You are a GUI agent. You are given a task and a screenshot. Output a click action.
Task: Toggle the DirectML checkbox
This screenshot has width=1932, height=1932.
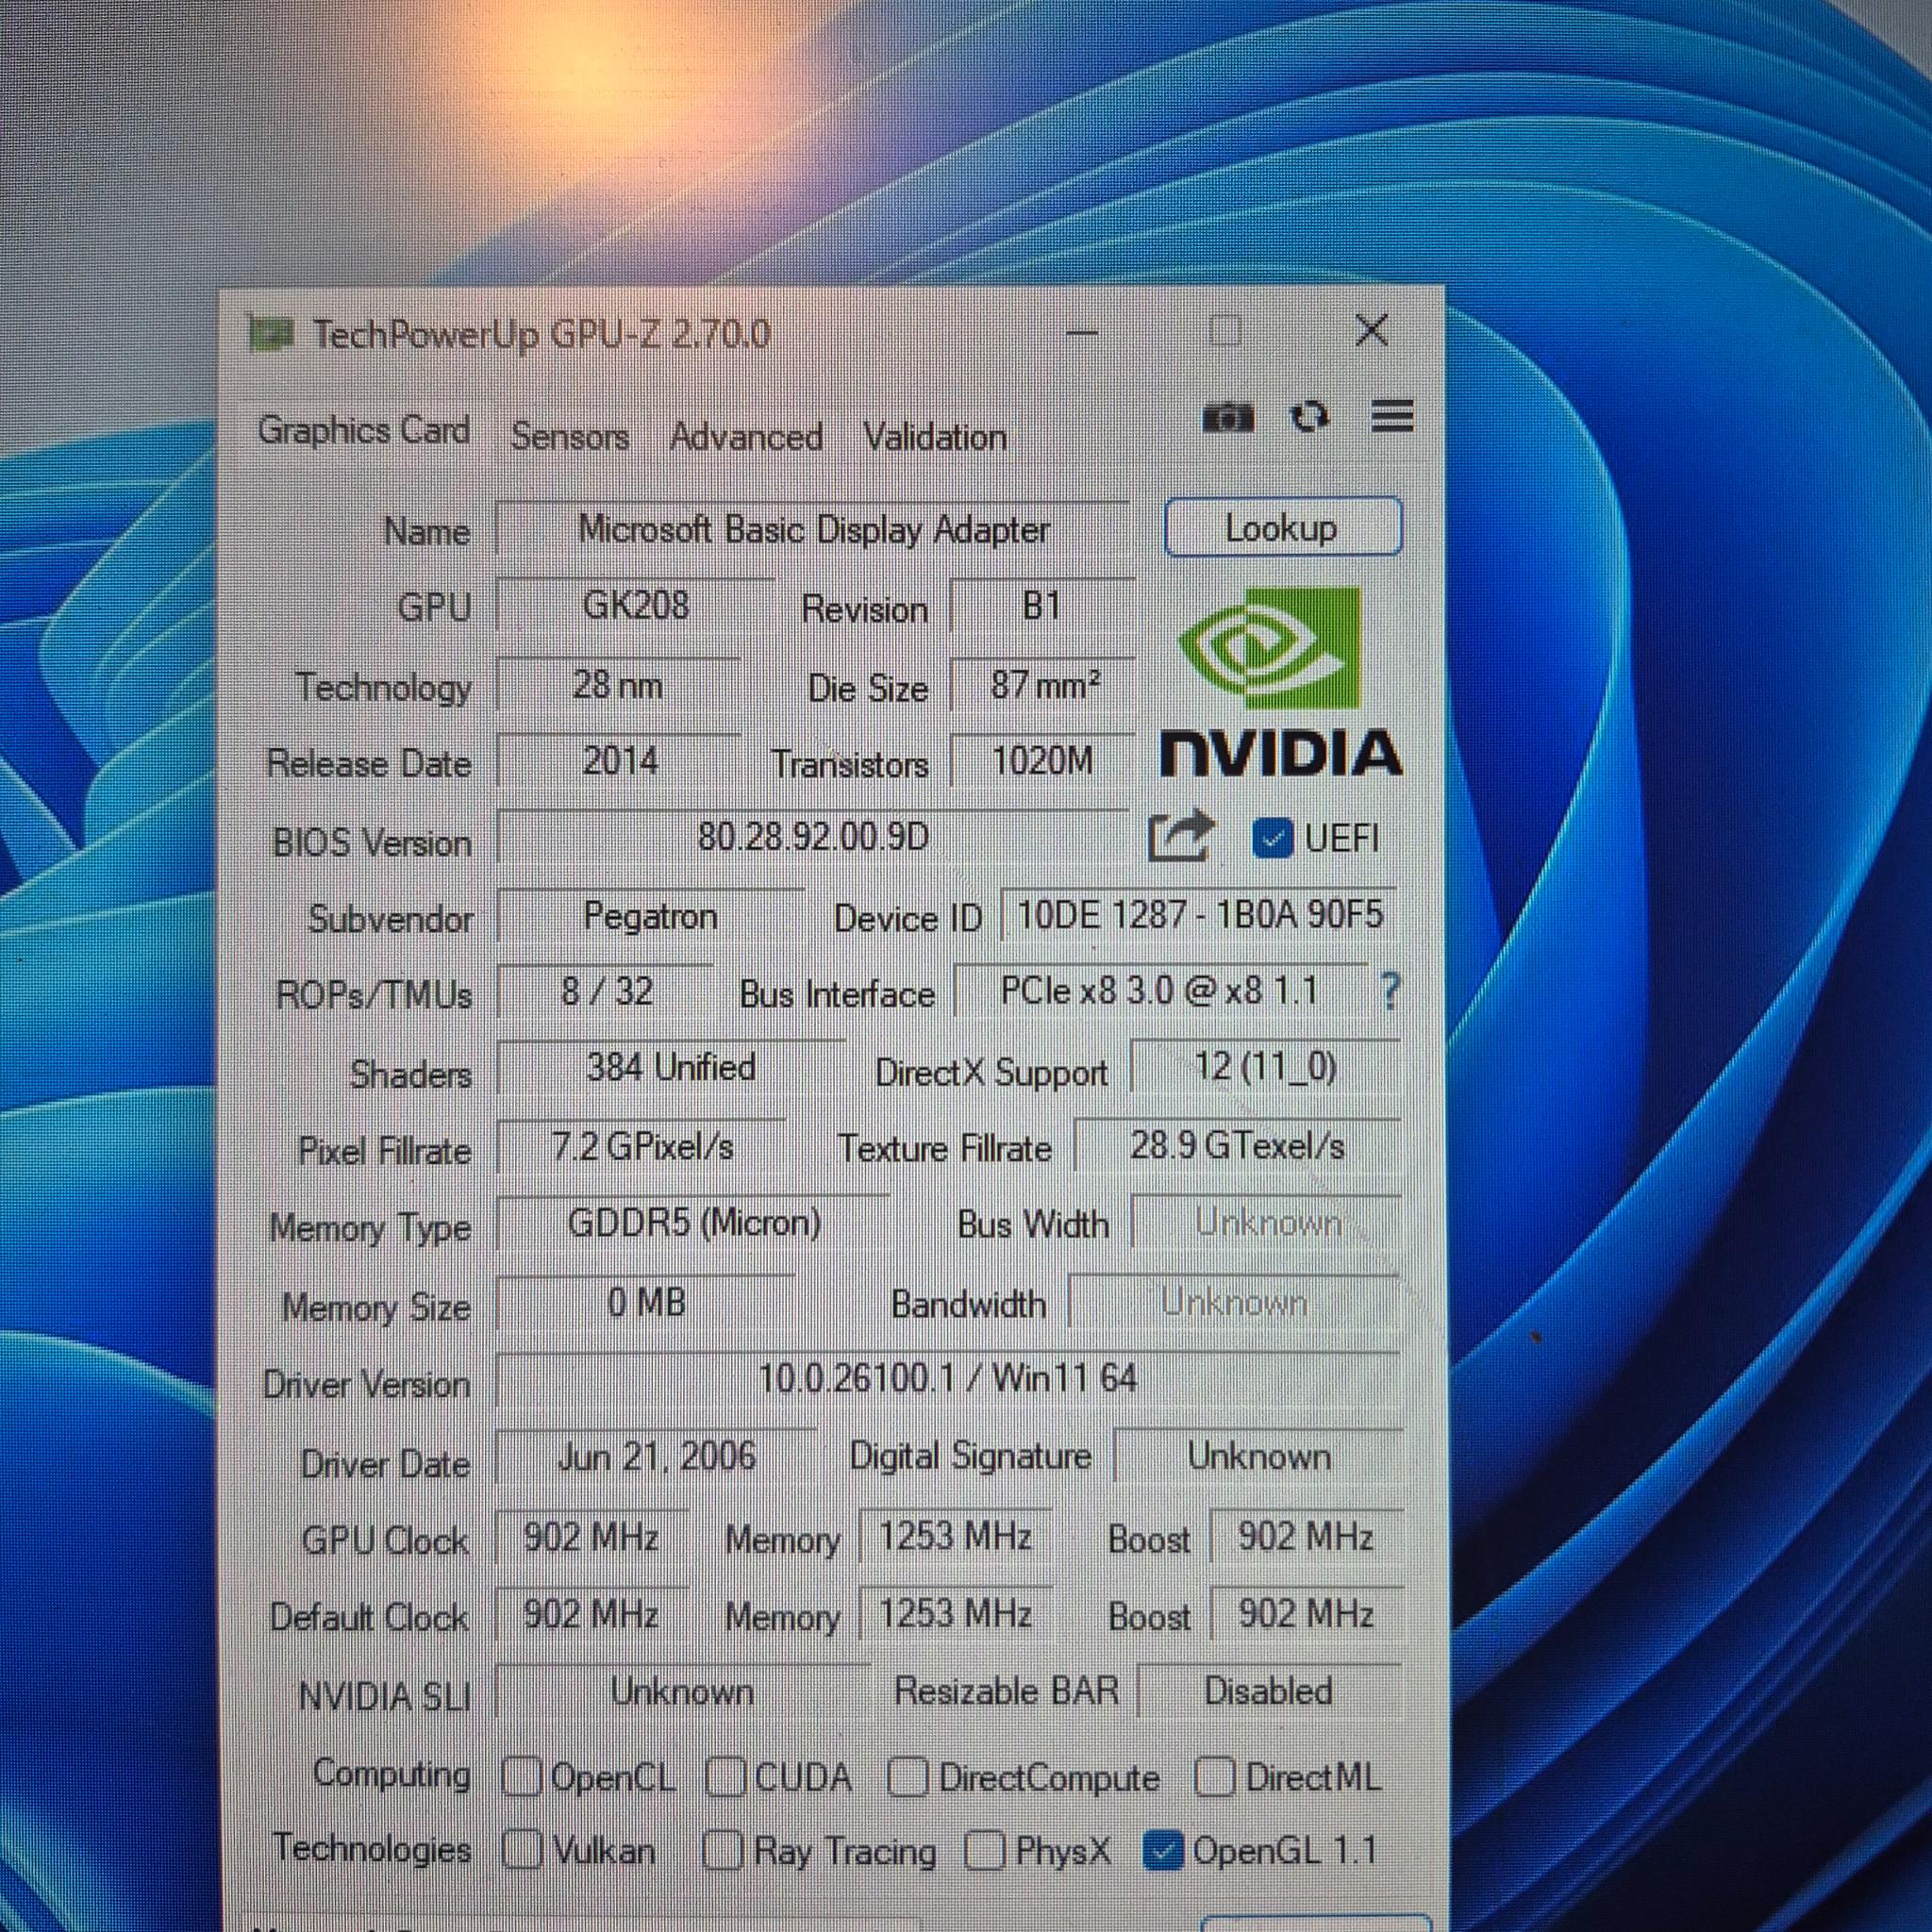pos(1214,1776)
